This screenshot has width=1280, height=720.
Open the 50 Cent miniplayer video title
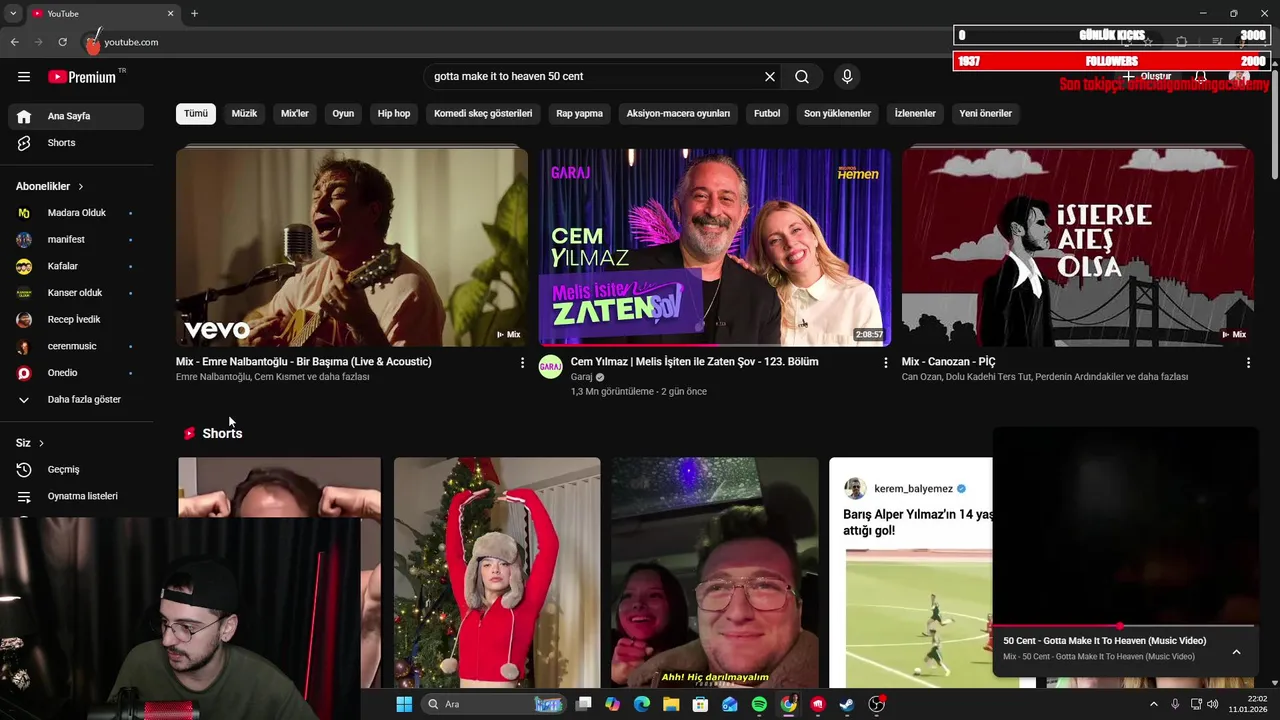tap(1104, 641)
